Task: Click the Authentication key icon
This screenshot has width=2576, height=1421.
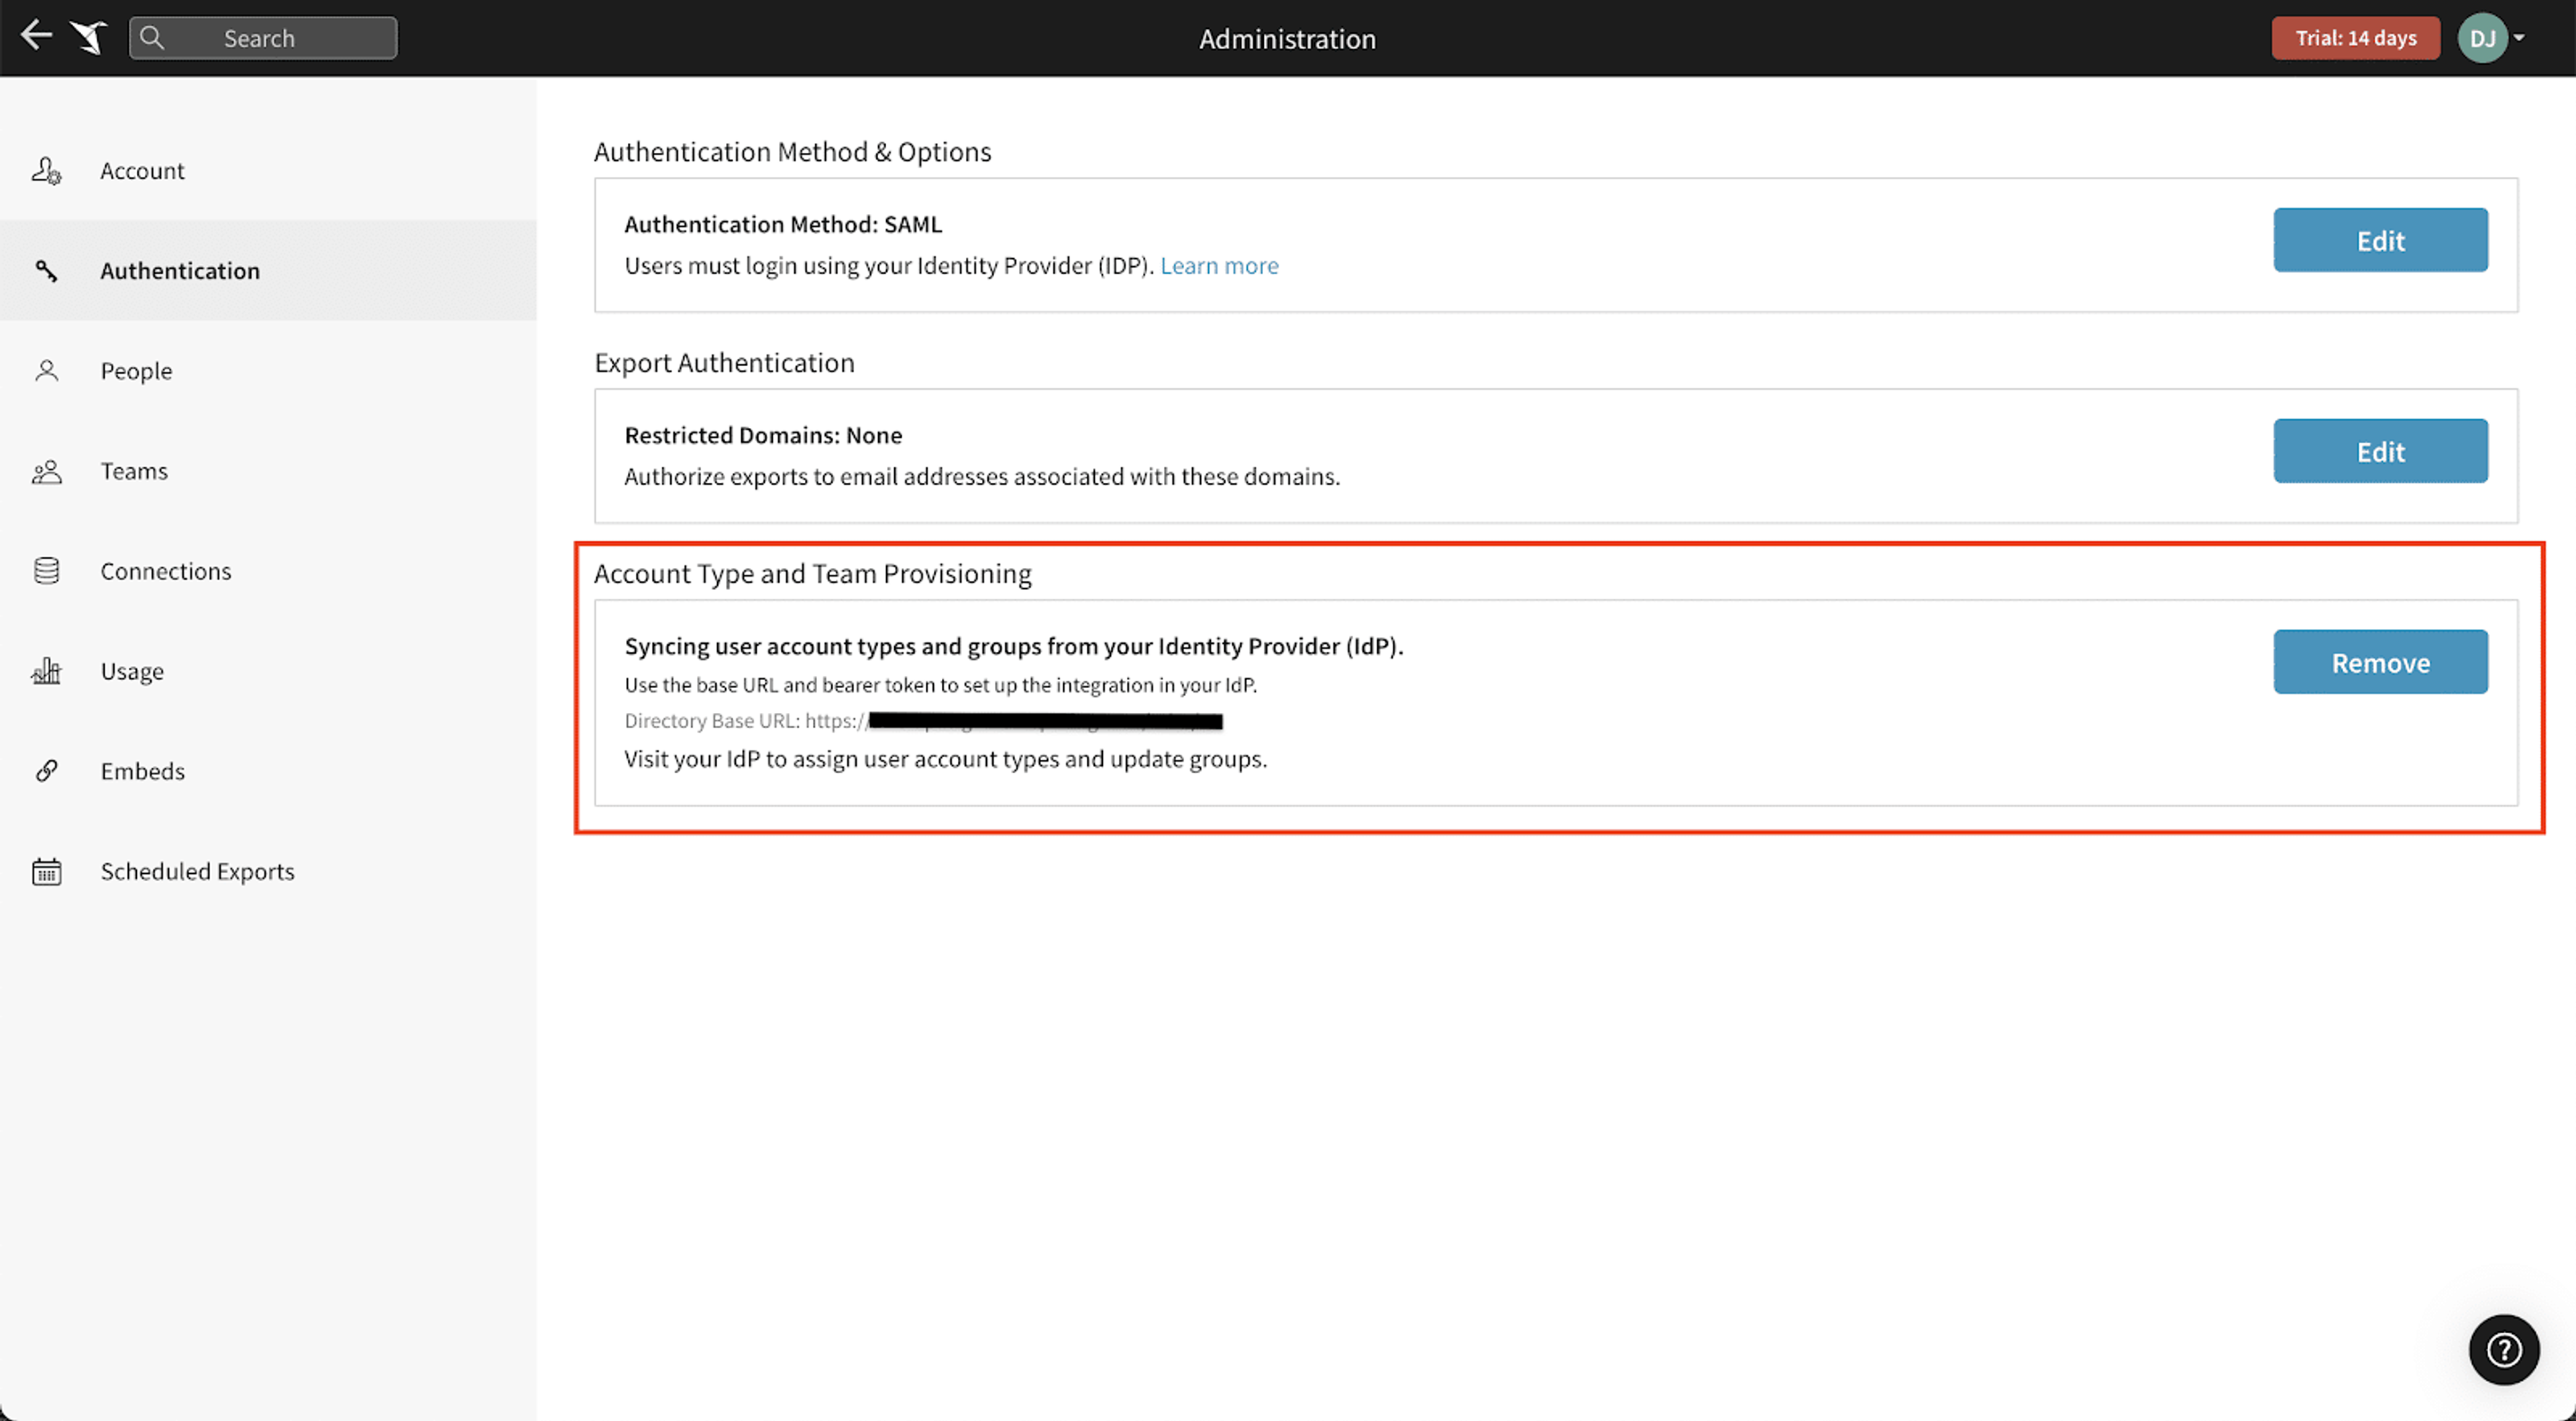Action: 46,271
